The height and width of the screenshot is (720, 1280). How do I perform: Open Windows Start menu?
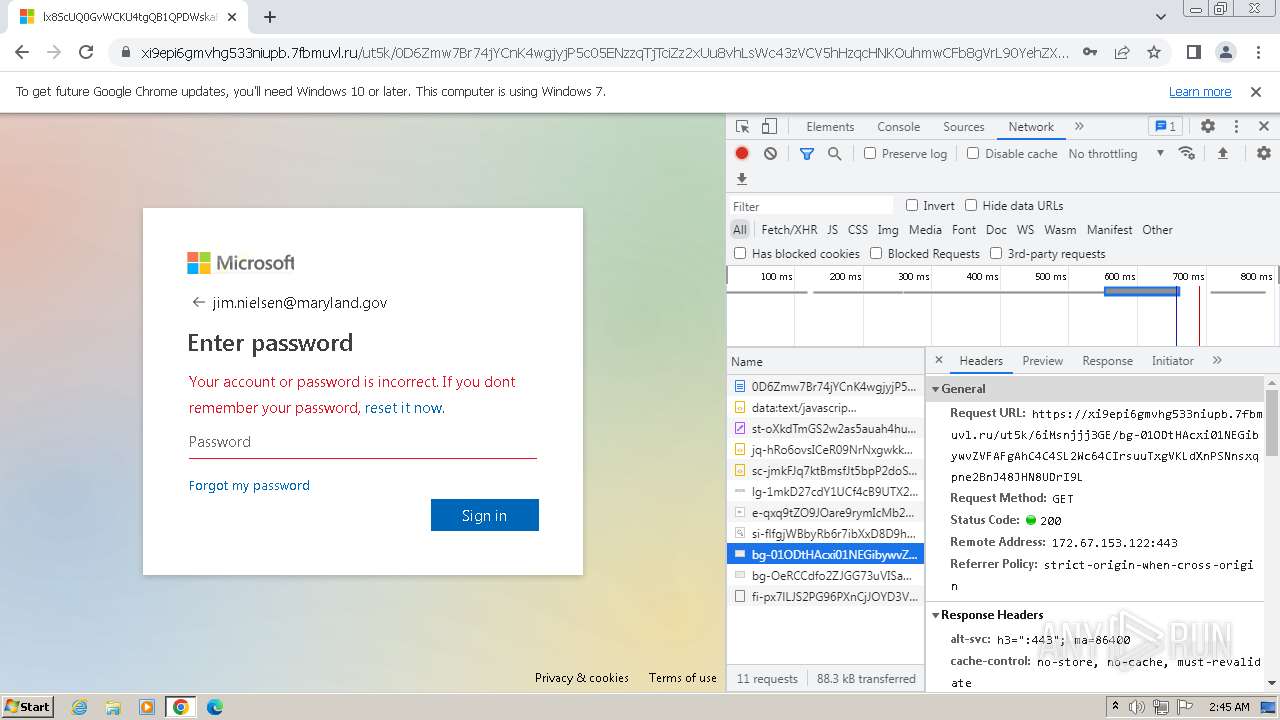[x=27, y=707]
